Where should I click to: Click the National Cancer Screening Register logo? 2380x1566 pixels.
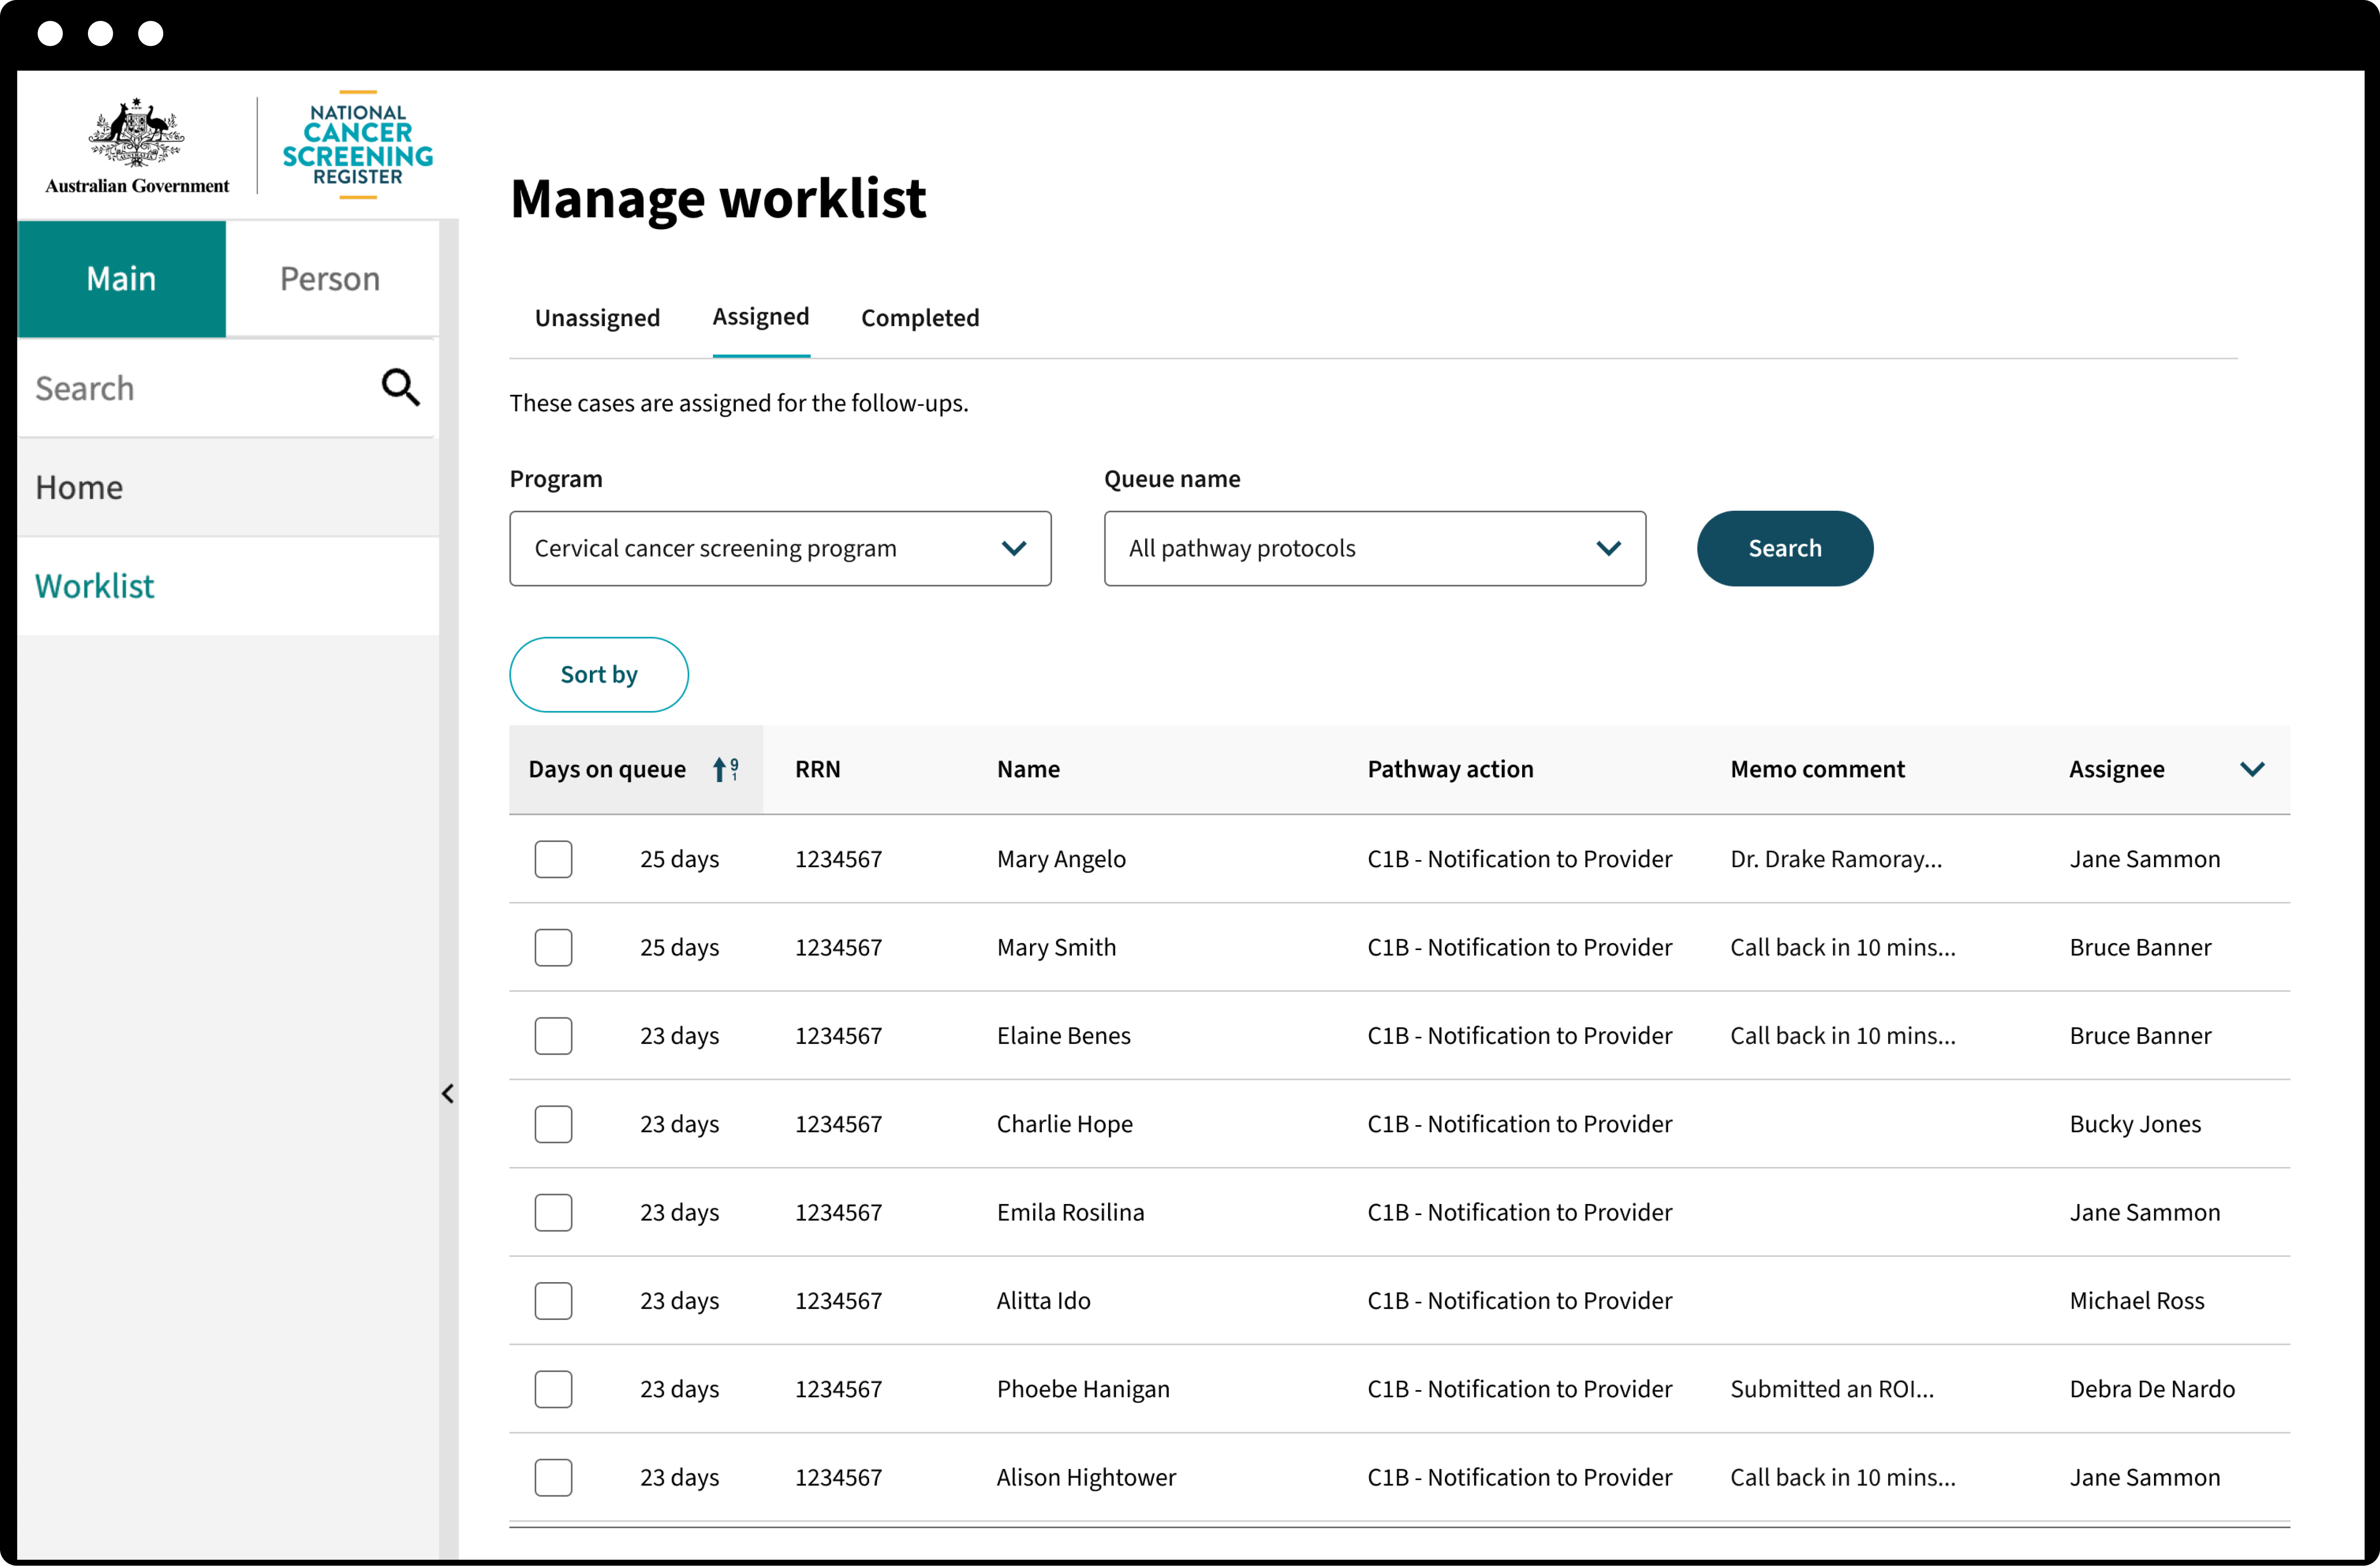[x=358, y=145]
